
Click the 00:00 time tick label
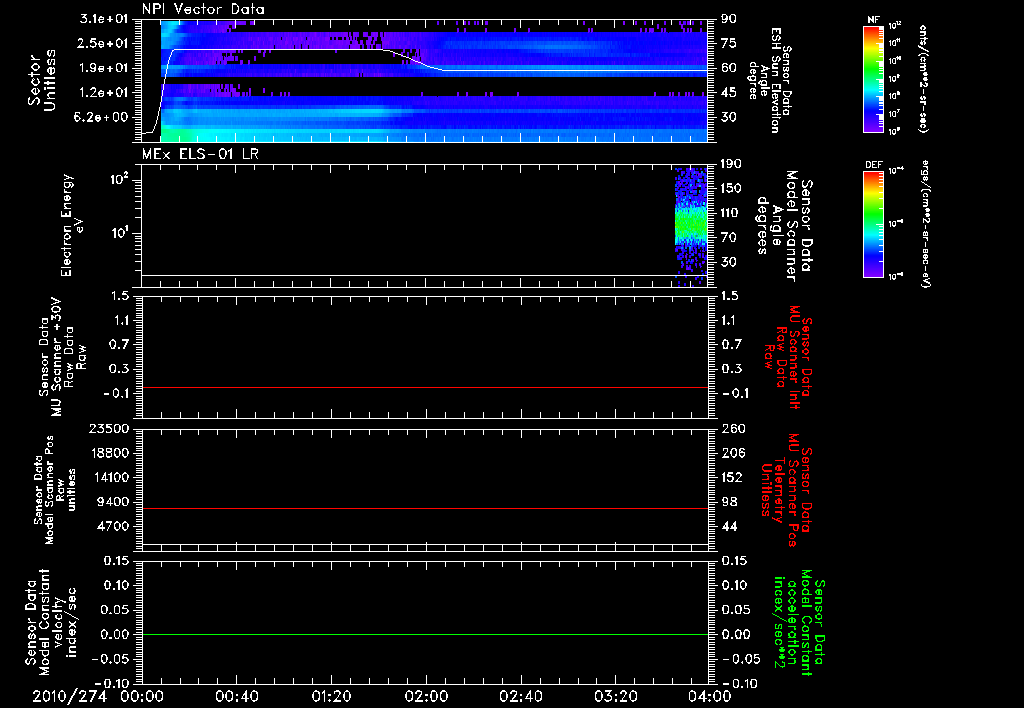coord(142,696)
